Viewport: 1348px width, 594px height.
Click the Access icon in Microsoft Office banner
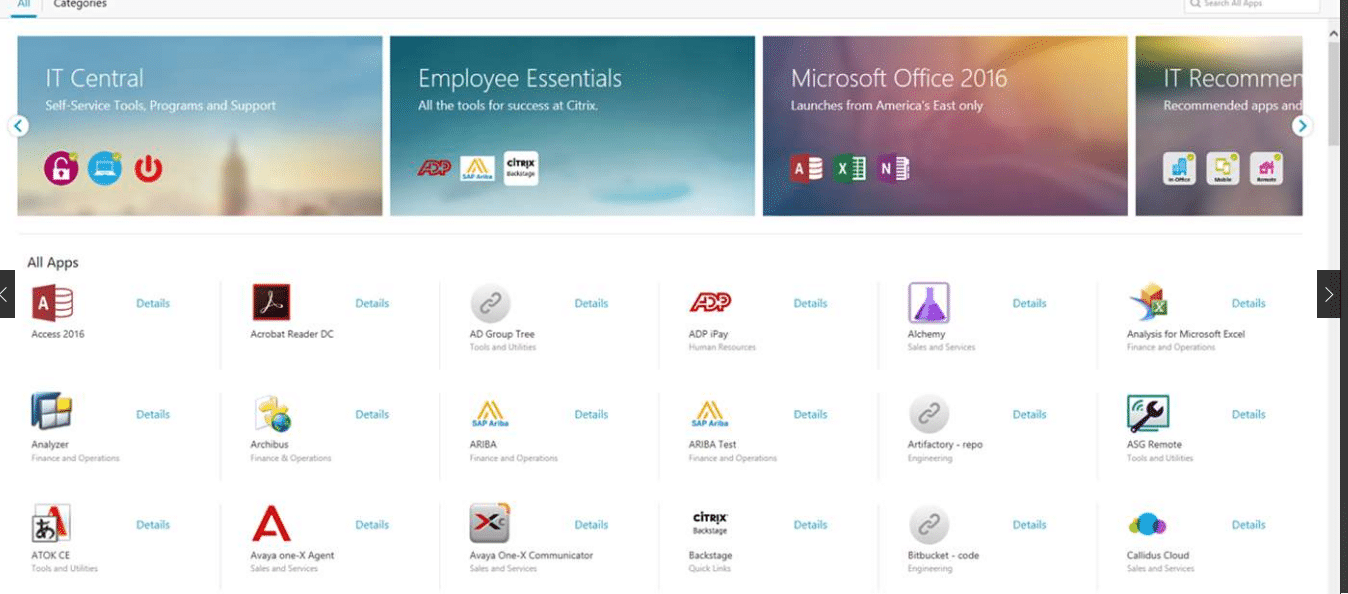(x=807, y=168)
